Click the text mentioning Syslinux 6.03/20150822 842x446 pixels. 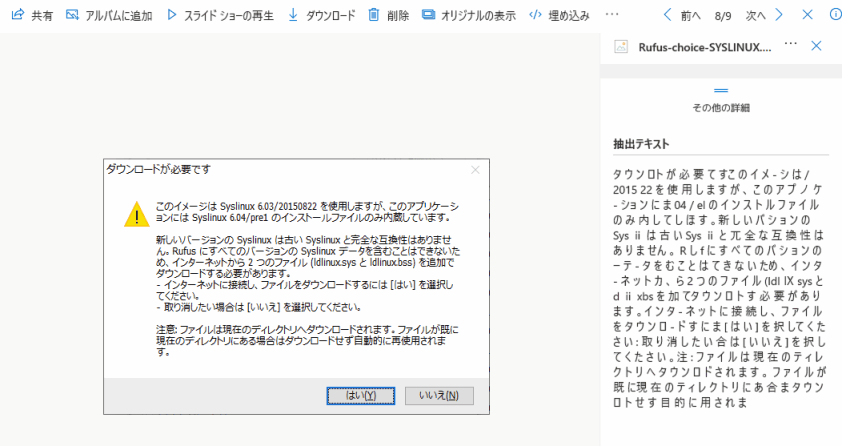pyautogui.click(x=307, y=212)
